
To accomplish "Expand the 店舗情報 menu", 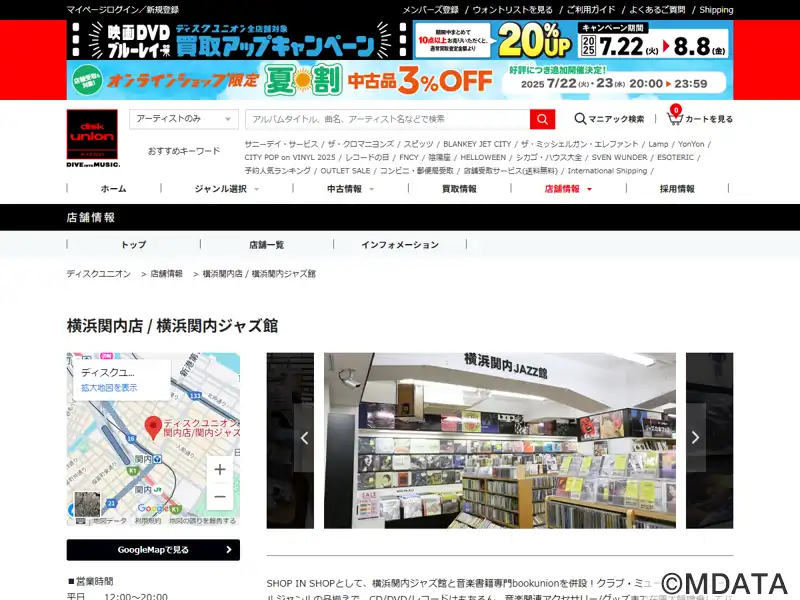I will [x=568, y=189].
